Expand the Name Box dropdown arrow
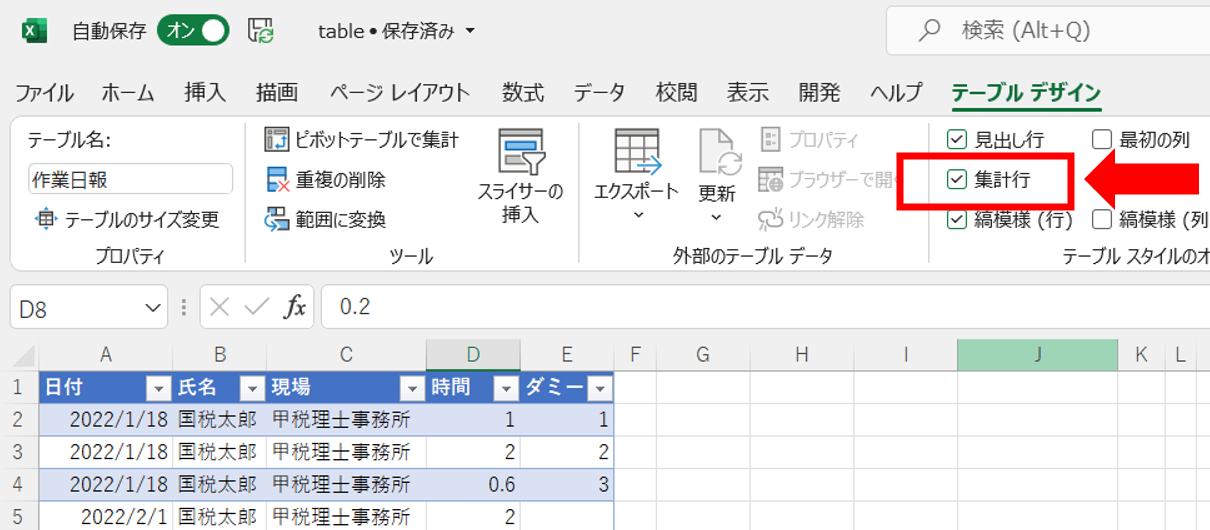The width and height of the screenshot is (1210, 530). click(153, 308)
